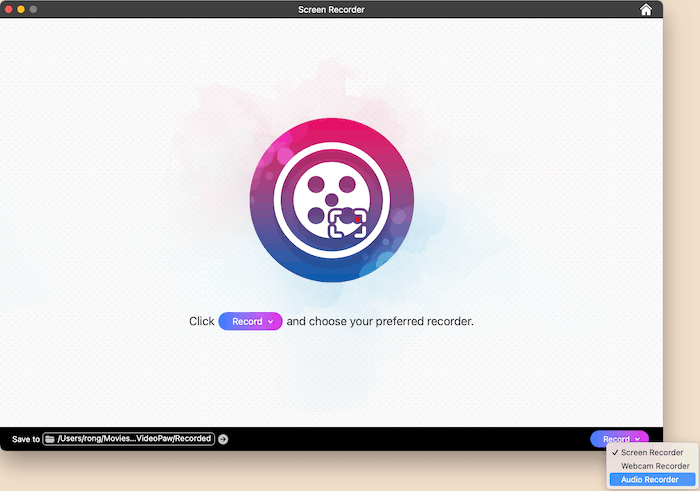Click the capture frame symbol on the logo

point(347,222)
